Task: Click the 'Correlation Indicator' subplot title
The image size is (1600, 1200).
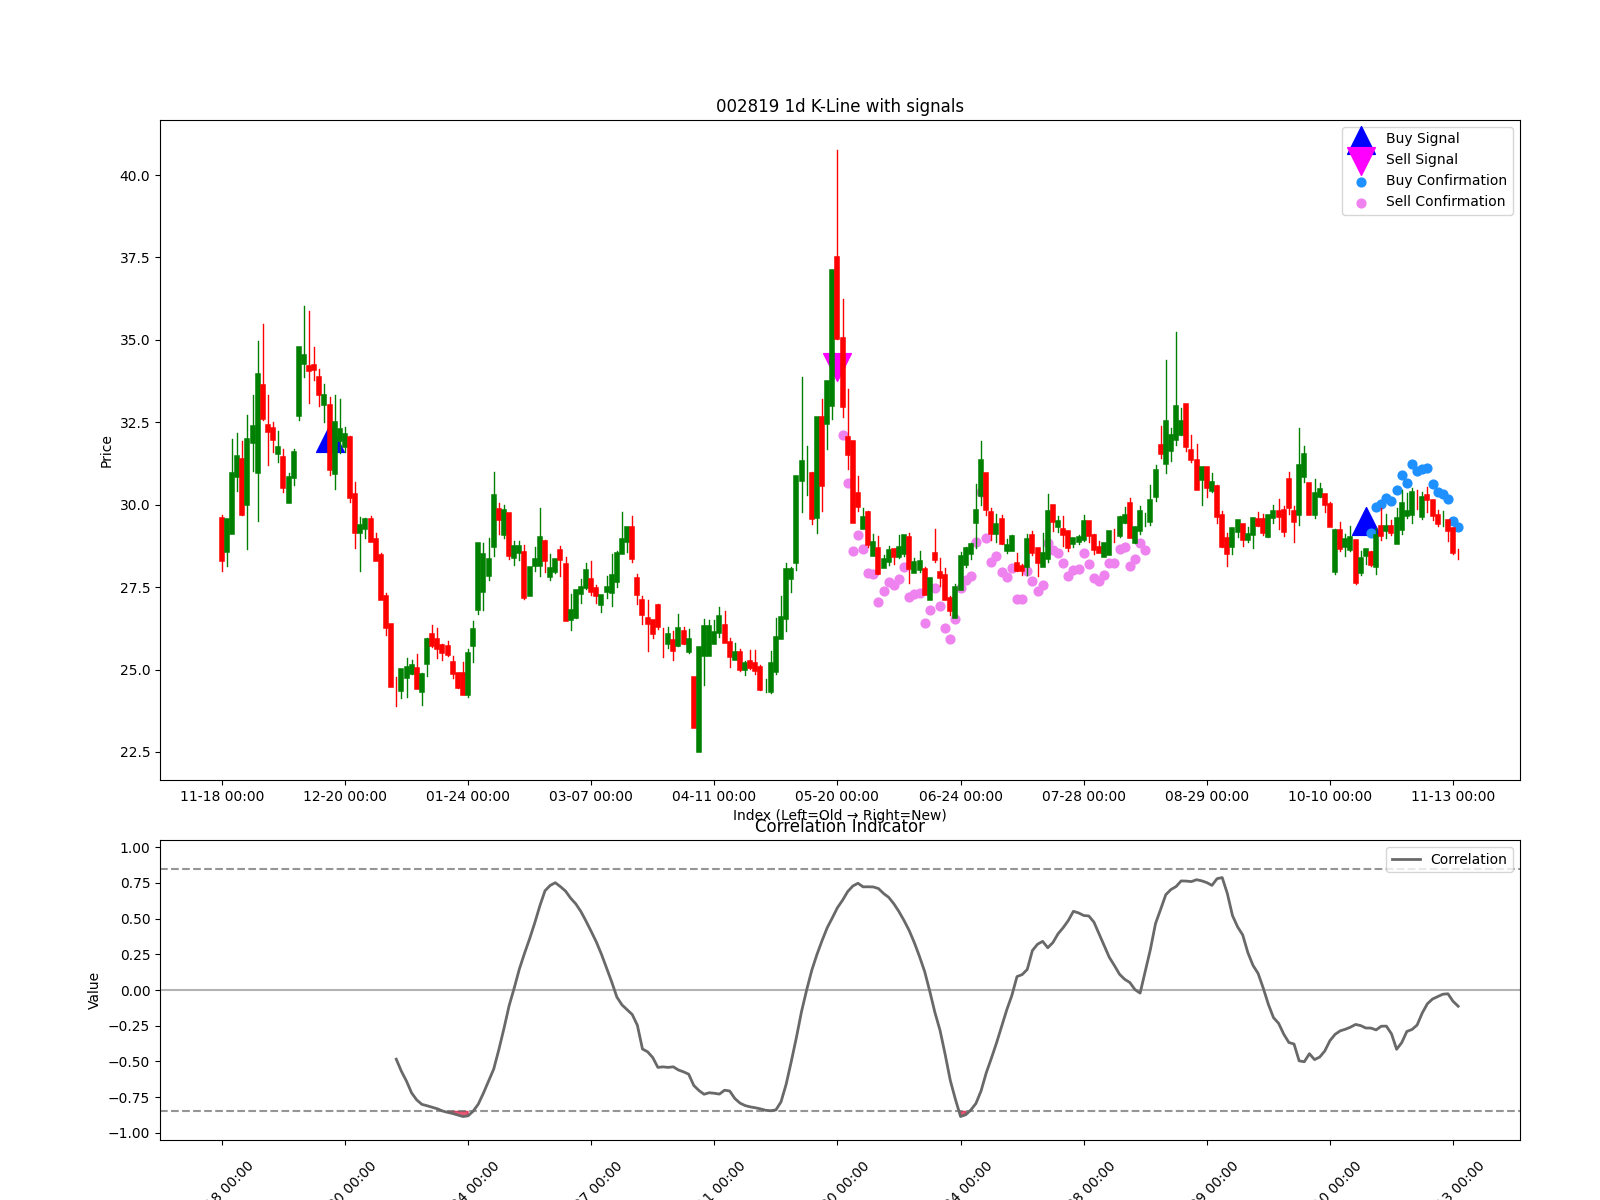Action: coord(839,827)
